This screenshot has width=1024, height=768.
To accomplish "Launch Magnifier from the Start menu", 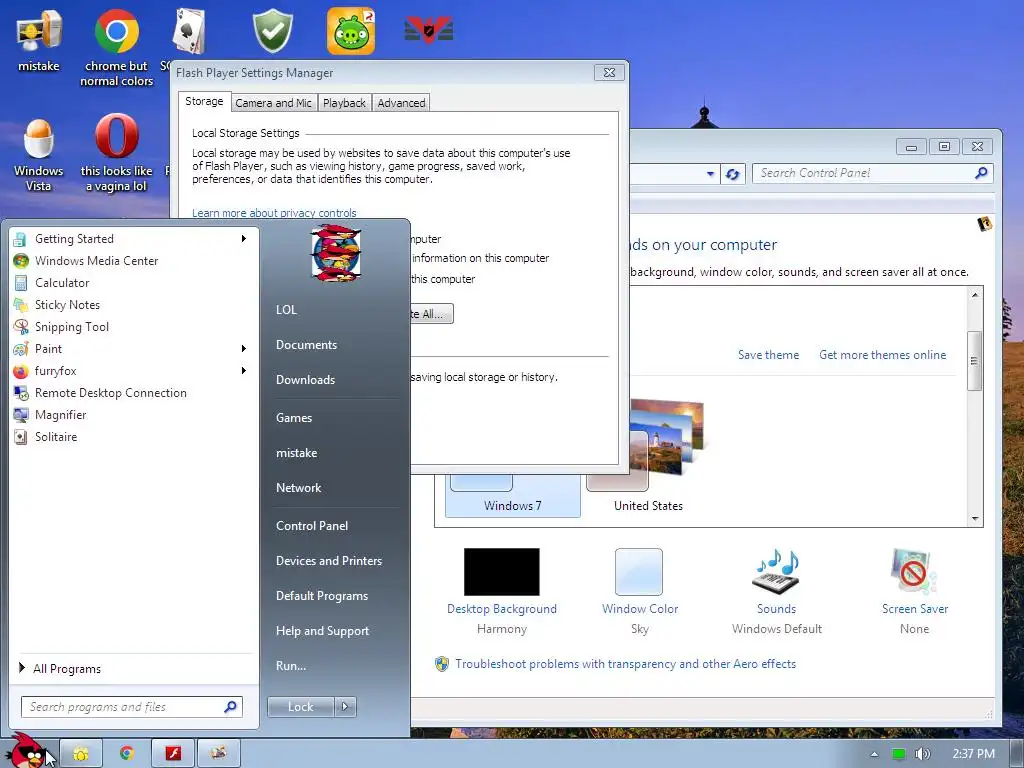I will click(131, 415).
